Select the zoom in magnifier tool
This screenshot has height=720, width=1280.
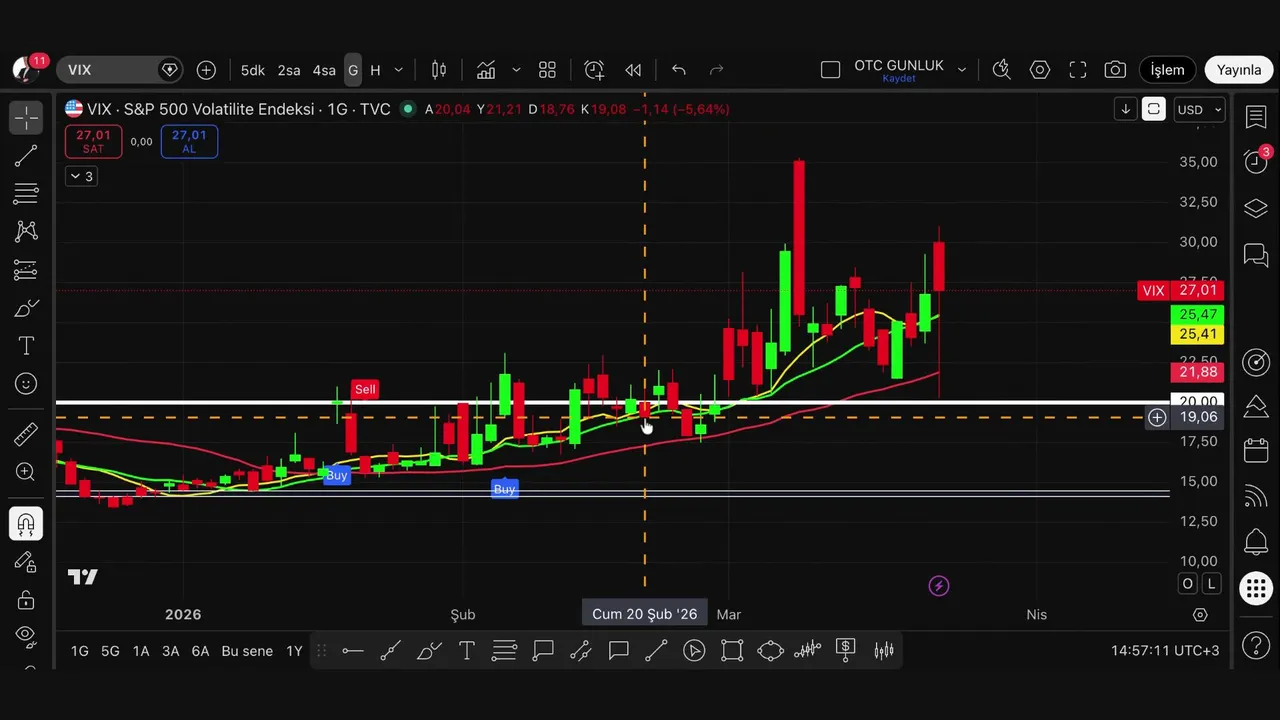[x=26, y=472]
